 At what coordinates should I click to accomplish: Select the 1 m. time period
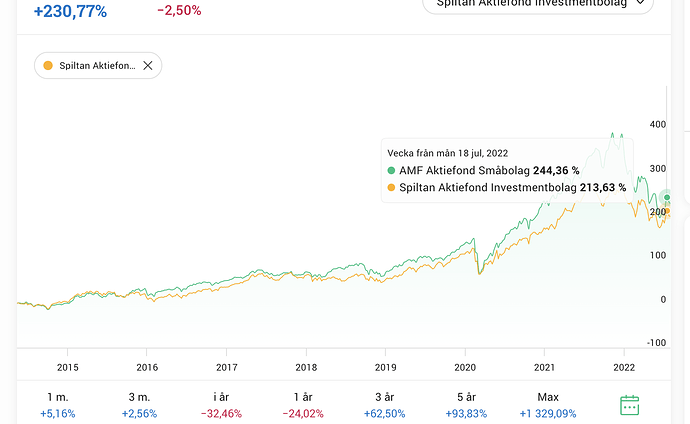pos(57,405)
